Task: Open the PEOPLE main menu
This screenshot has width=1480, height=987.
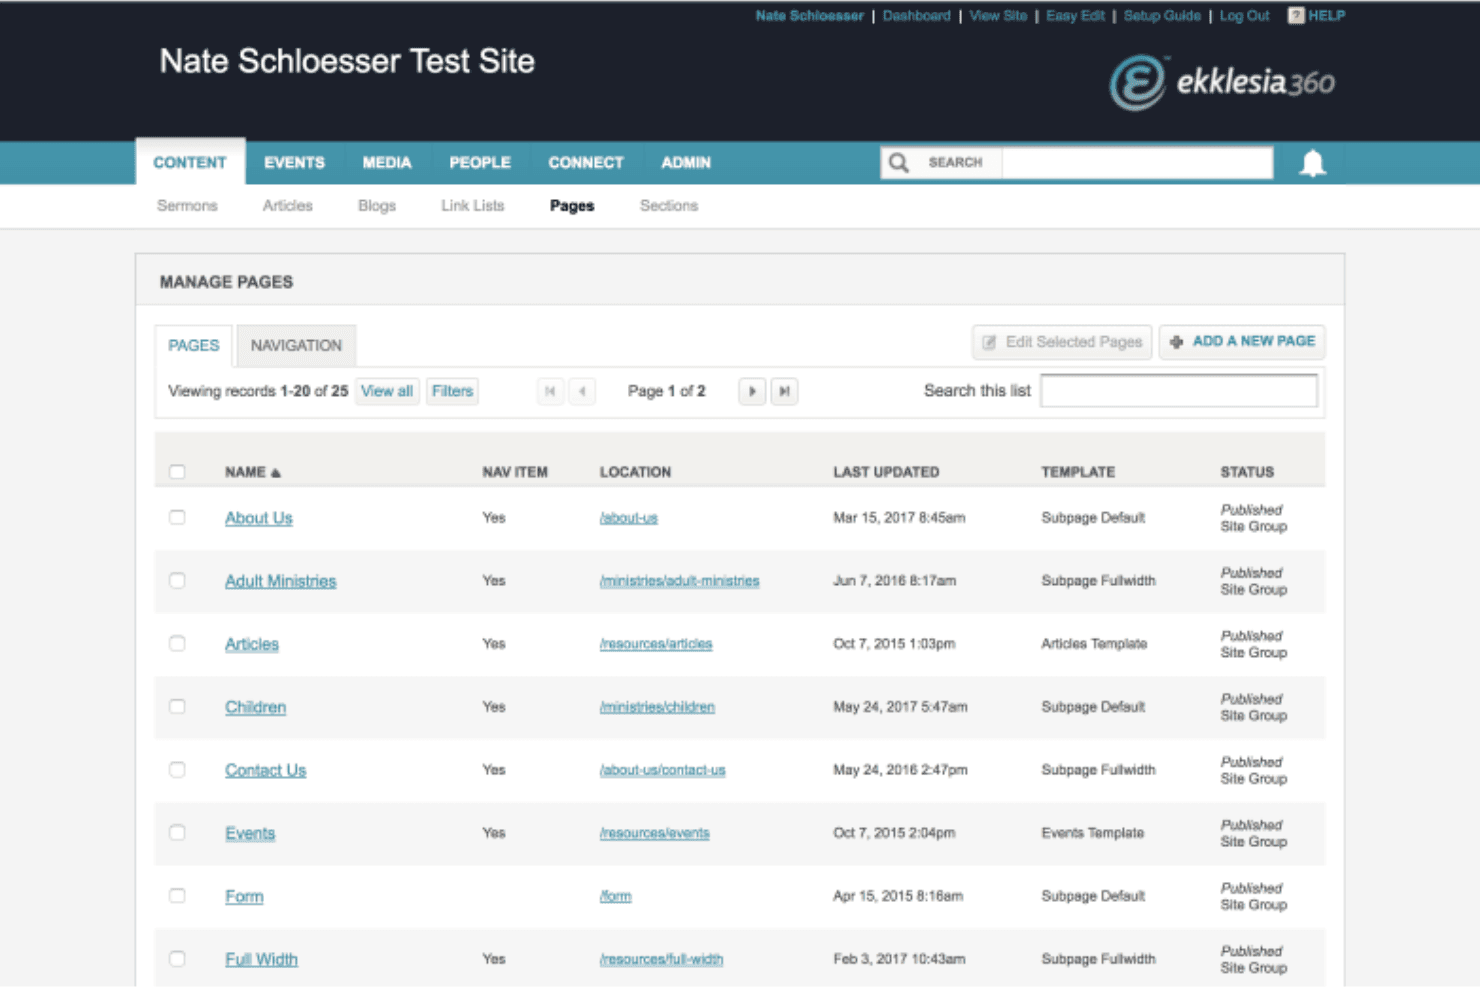Action: pos(480,162)
